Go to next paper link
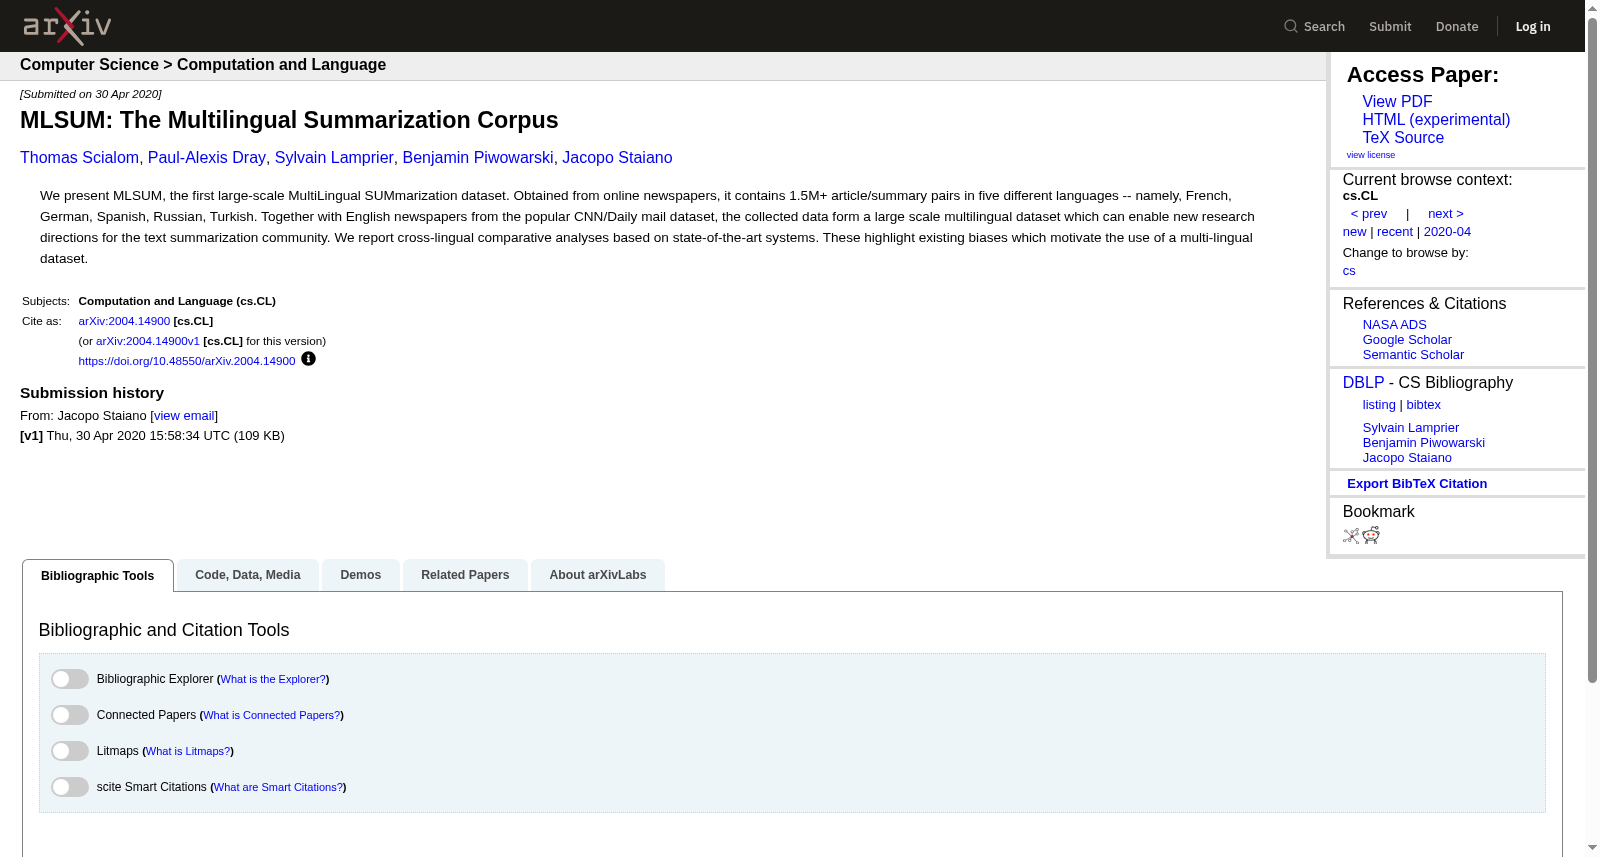Image resolution: width=1600 pixels, height=857 pixels. (1446, 214)
